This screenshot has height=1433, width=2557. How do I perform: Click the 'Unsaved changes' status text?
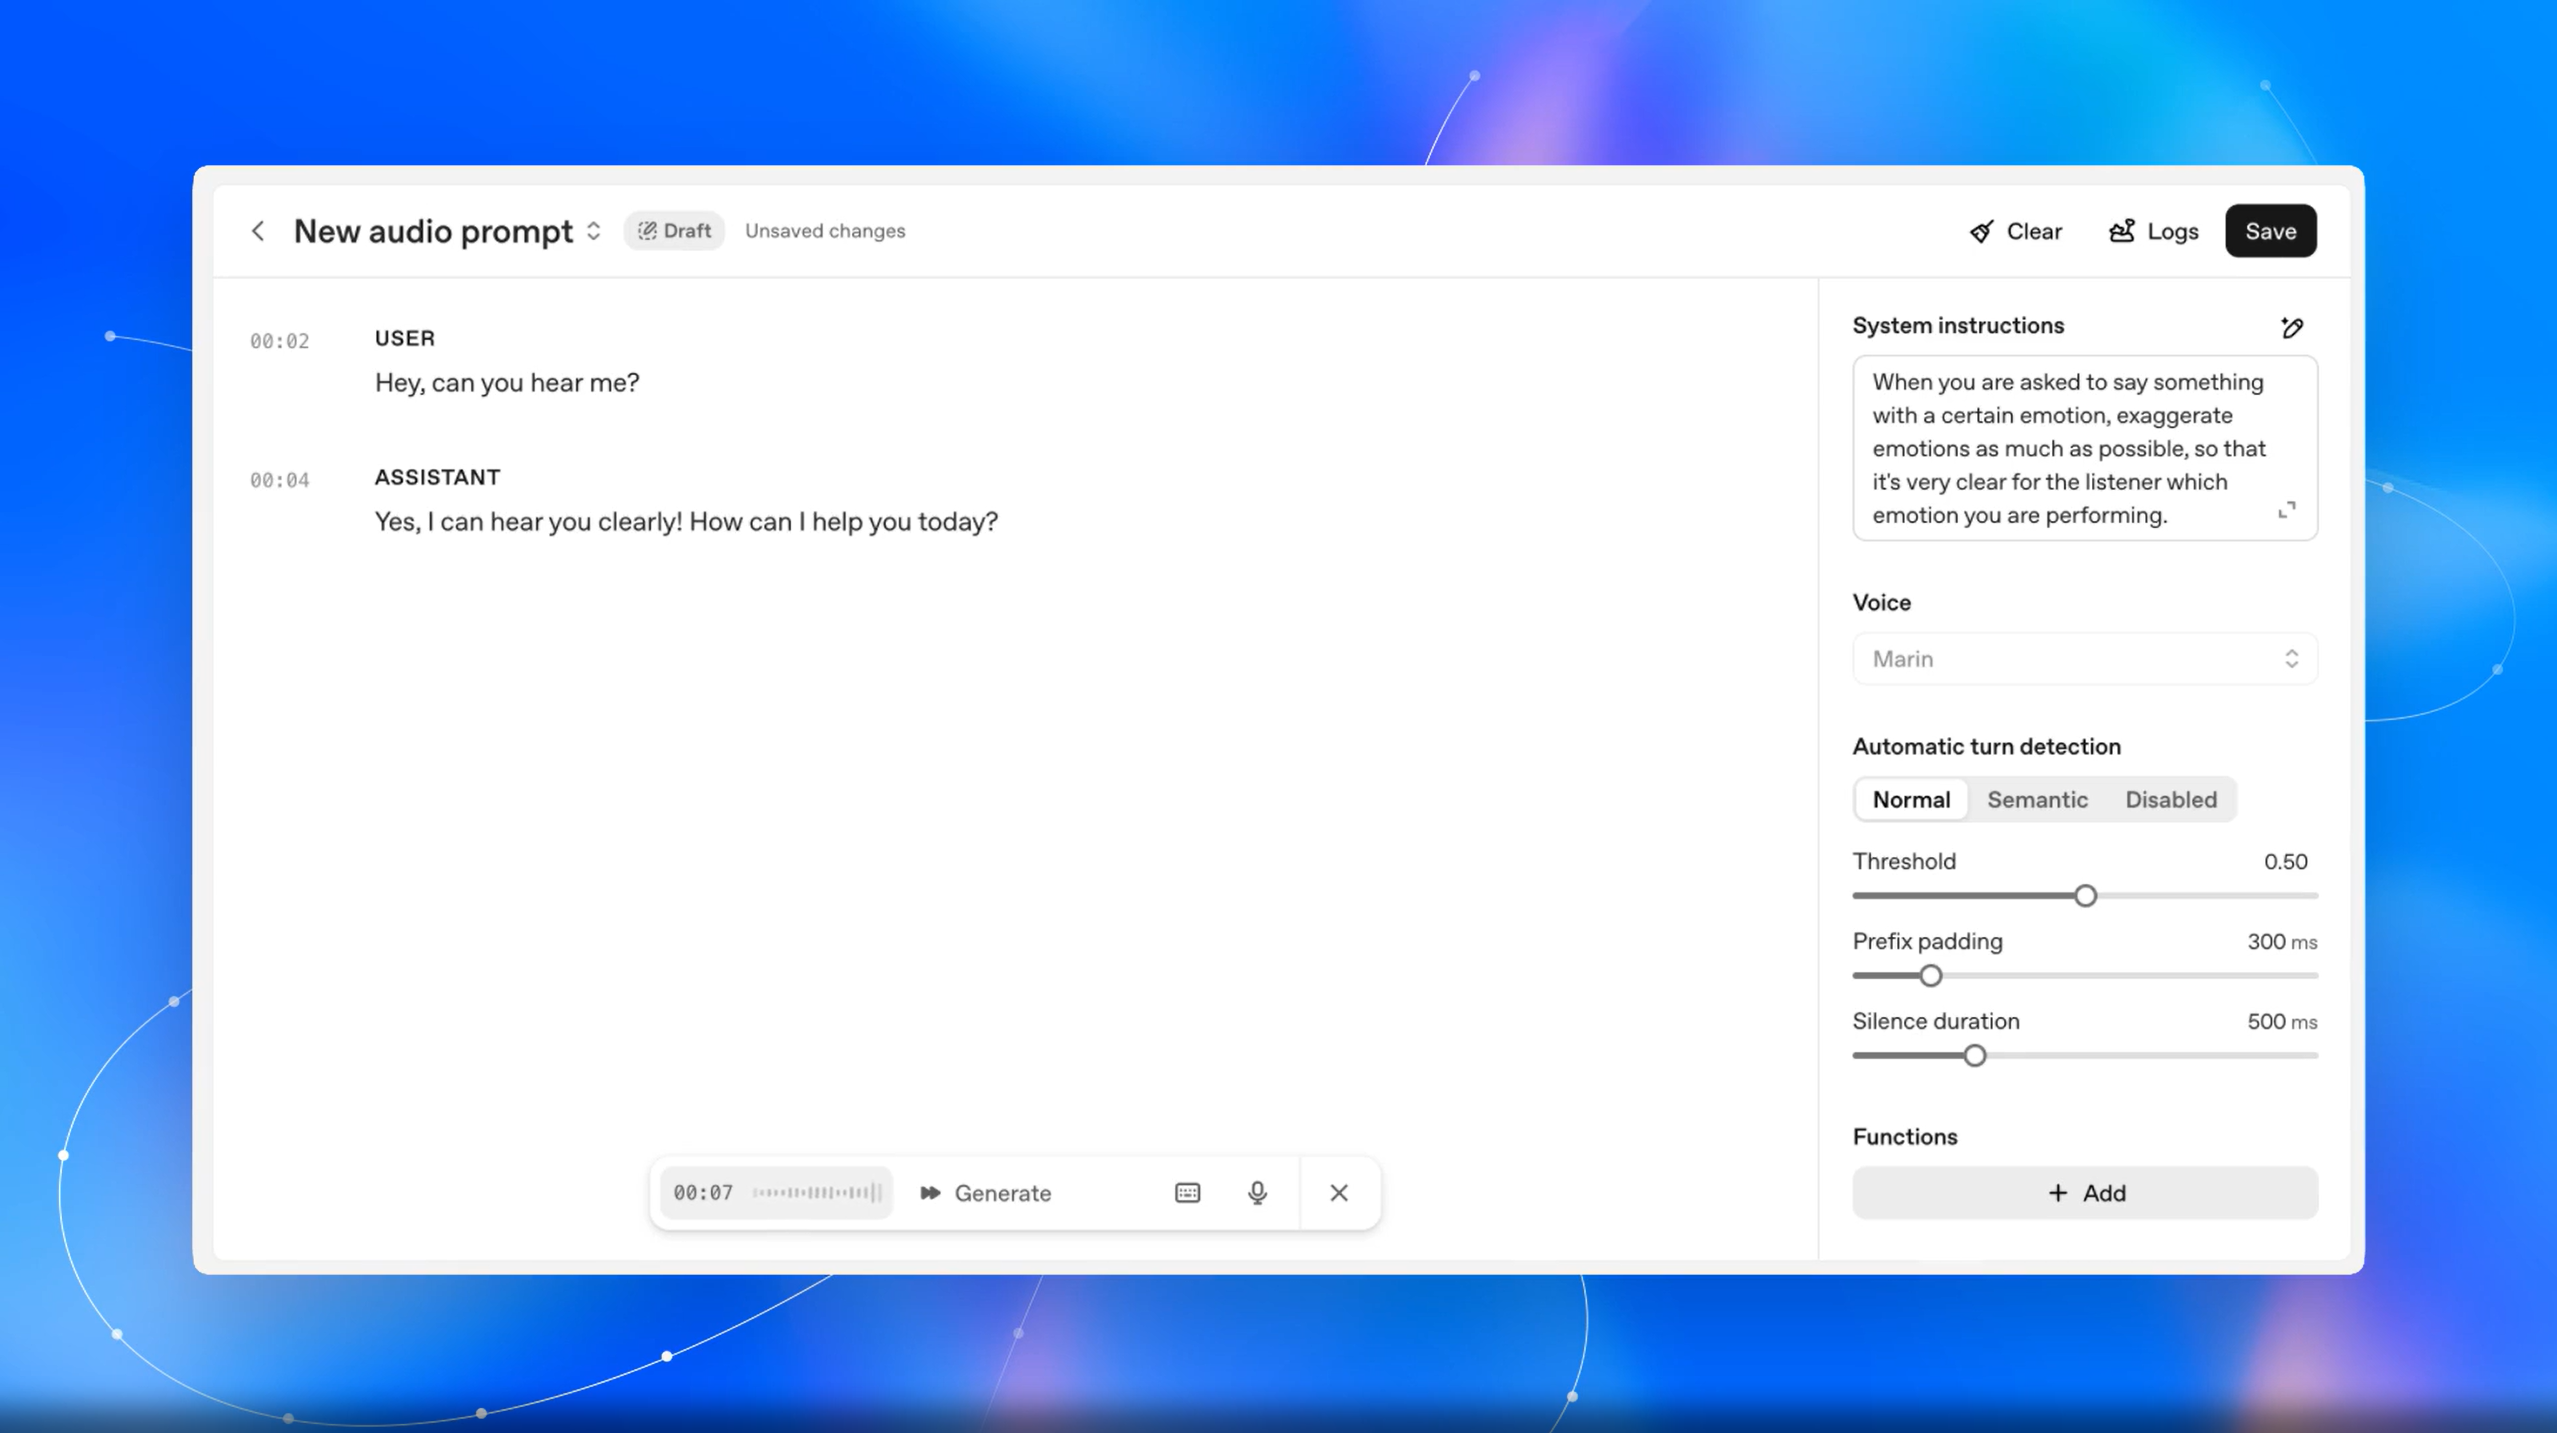point(825,231)
